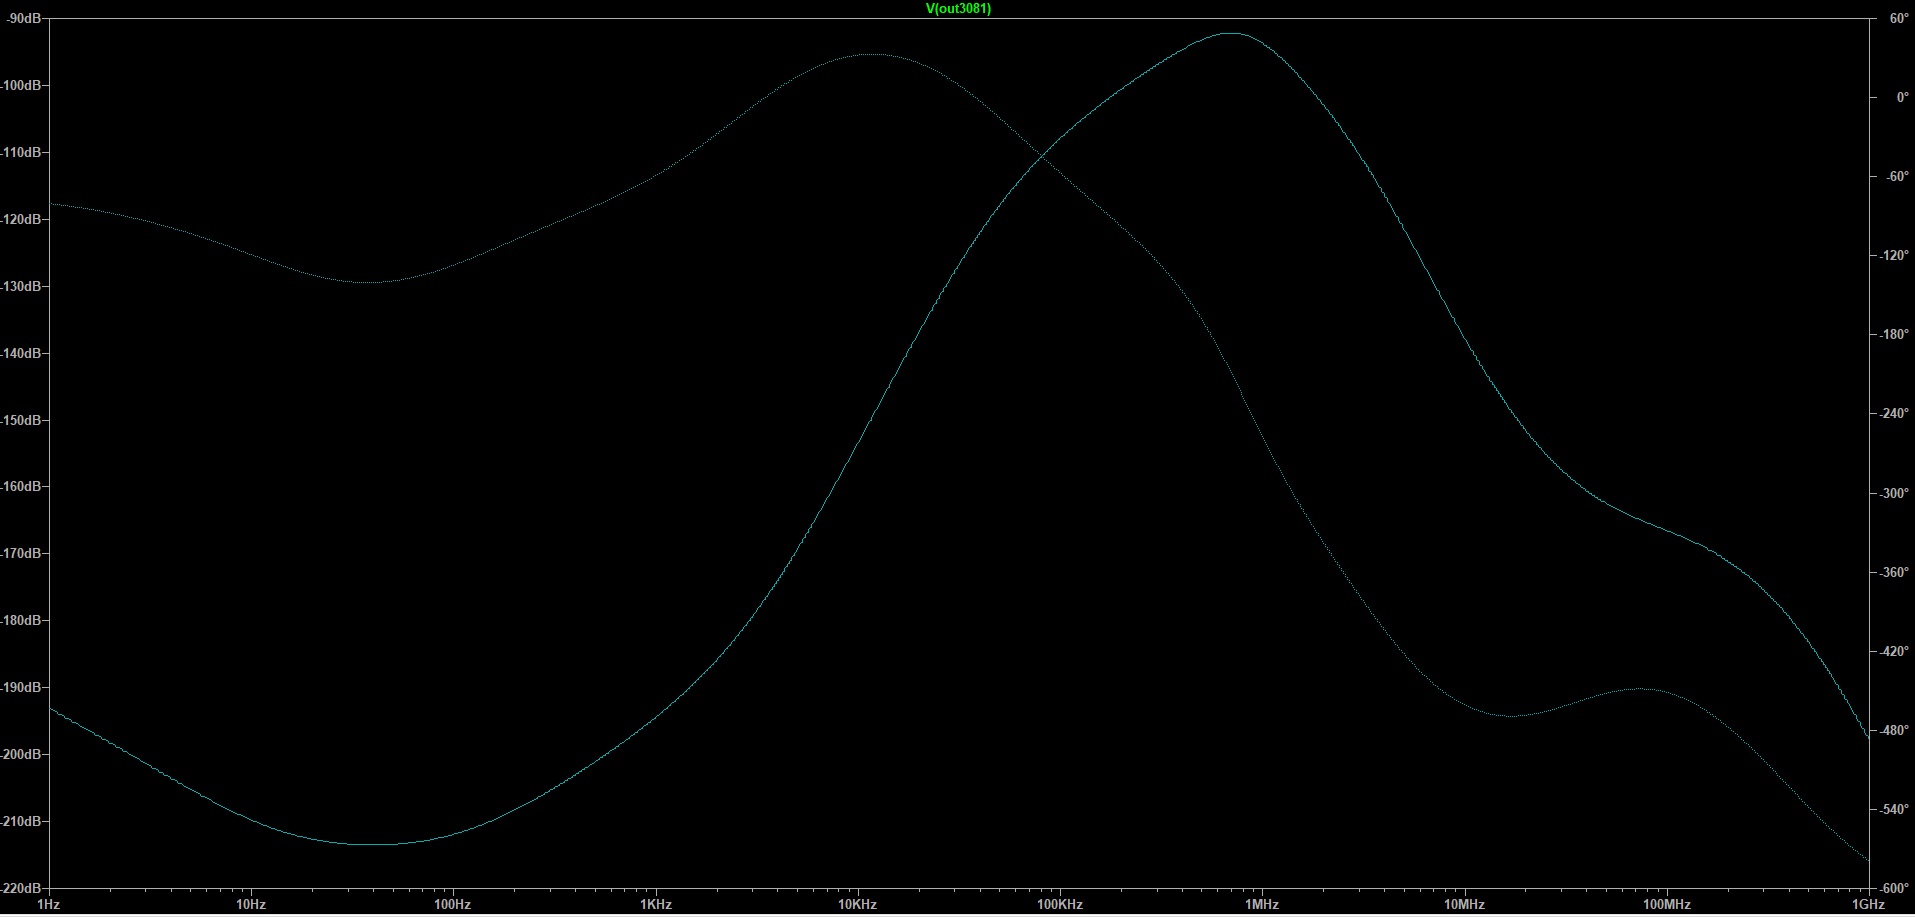Click the -160dB magnitude label

click(20, 487)
